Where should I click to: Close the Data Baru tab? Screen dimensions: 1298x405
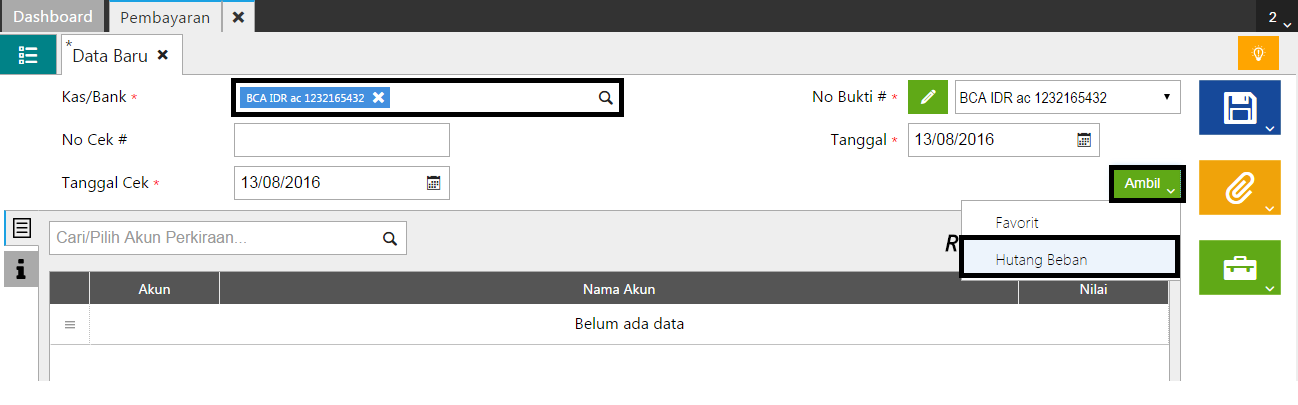pos(162,55)
